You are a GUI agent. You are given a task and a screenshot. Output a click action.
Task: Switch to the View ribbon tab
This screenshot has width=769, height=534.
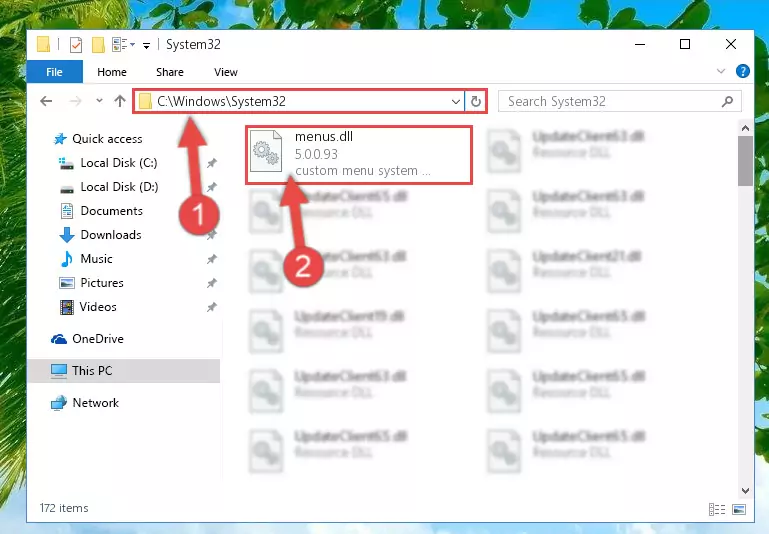226,72
